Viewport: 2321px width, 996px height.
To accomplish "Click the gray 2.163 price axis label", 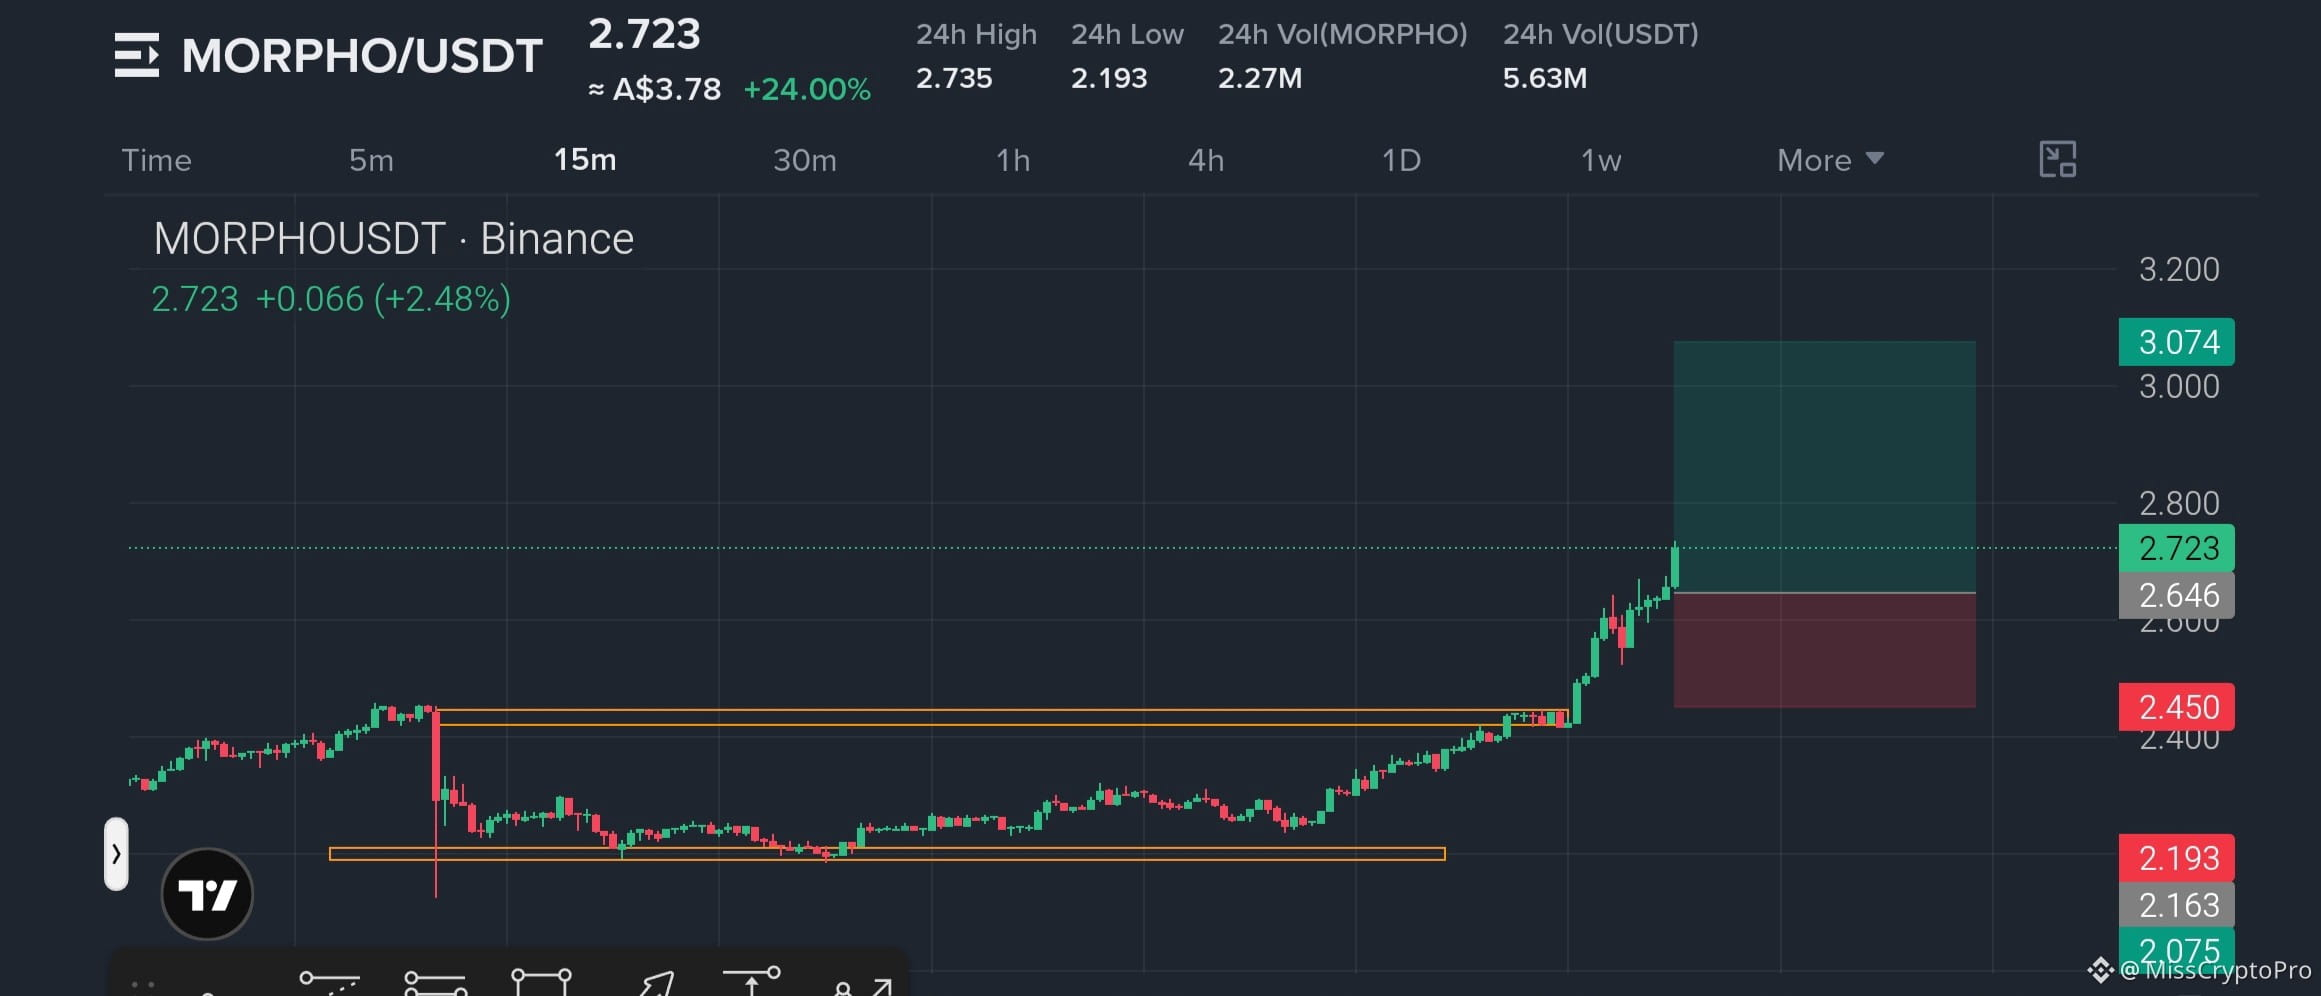I will [x=2176, y=905].
